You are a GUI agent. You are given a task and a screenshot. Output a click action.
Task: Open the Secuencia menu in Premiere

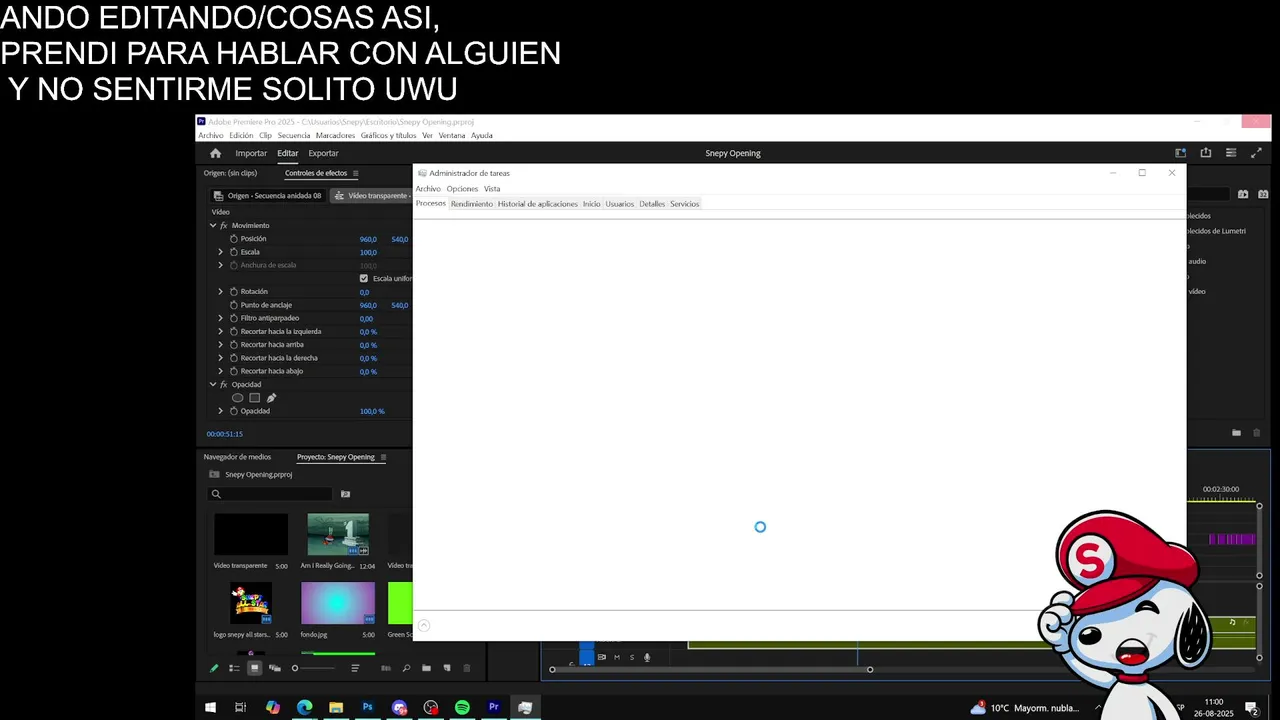click(294, 136)
